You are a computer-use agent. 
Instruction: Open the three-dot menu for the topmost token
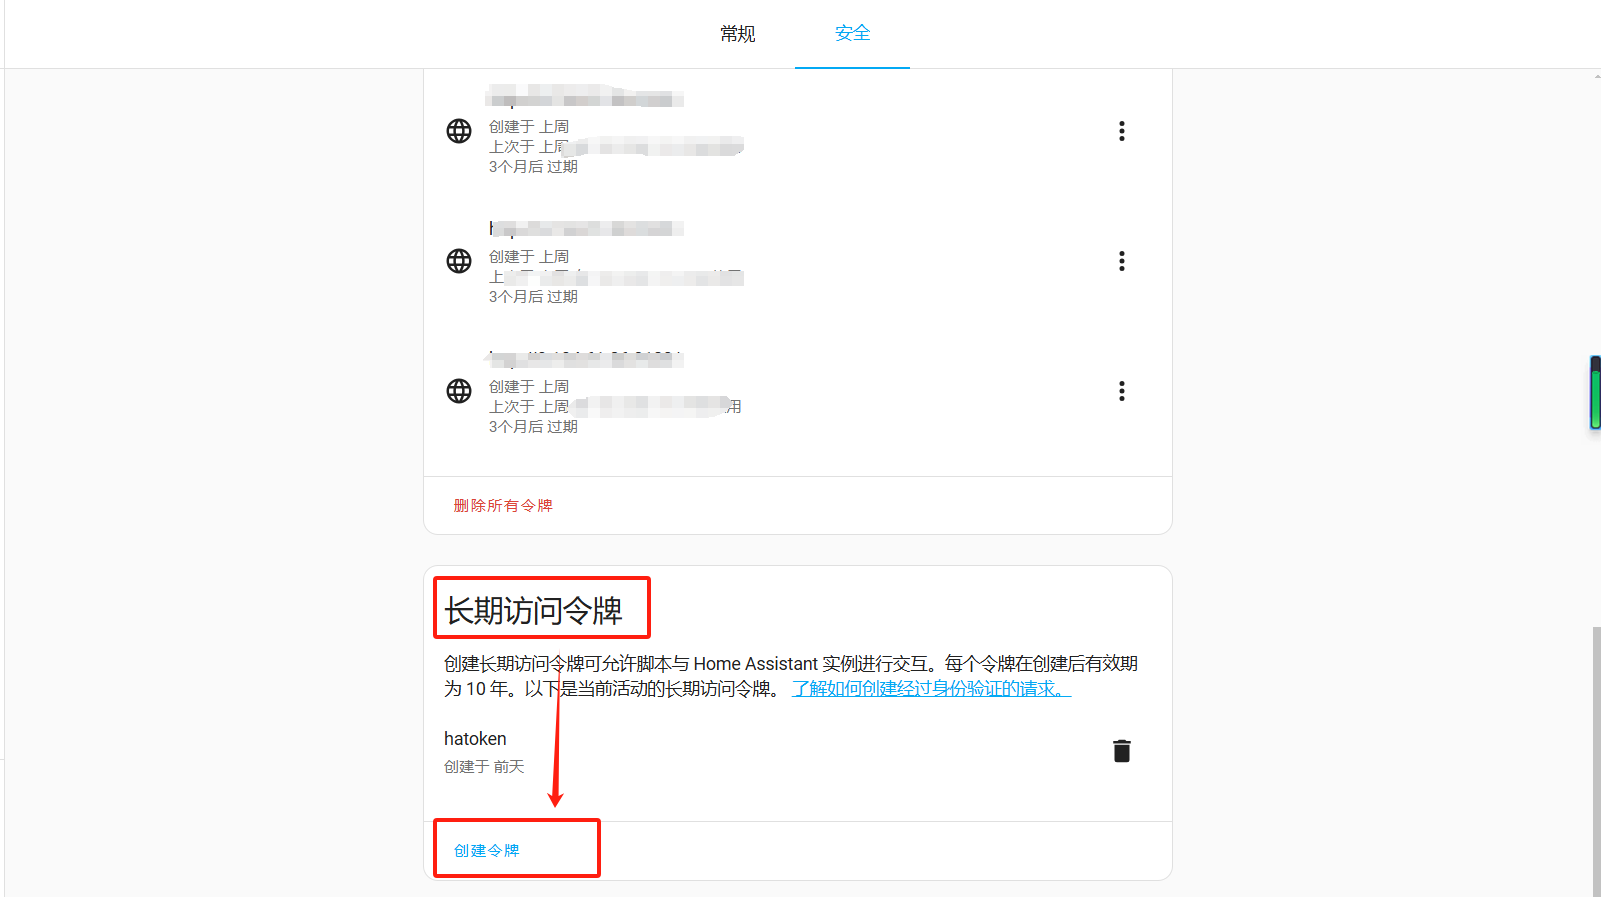pos(1122,131)
